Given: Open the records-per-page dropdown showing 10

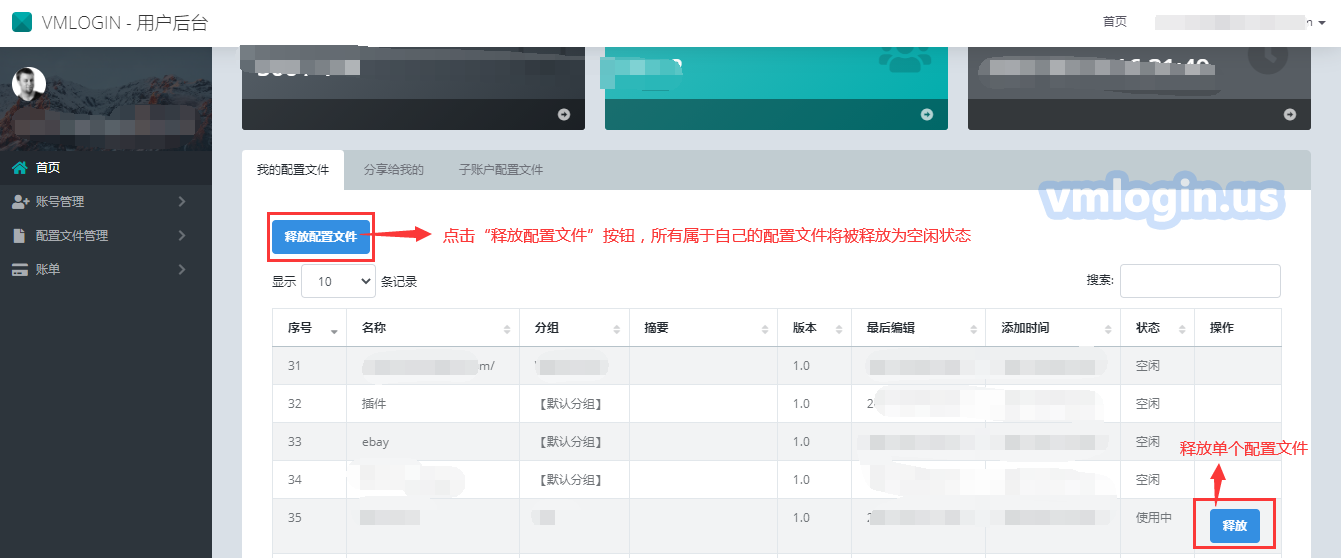Looking at the screenshot, I should coord(338,282).
